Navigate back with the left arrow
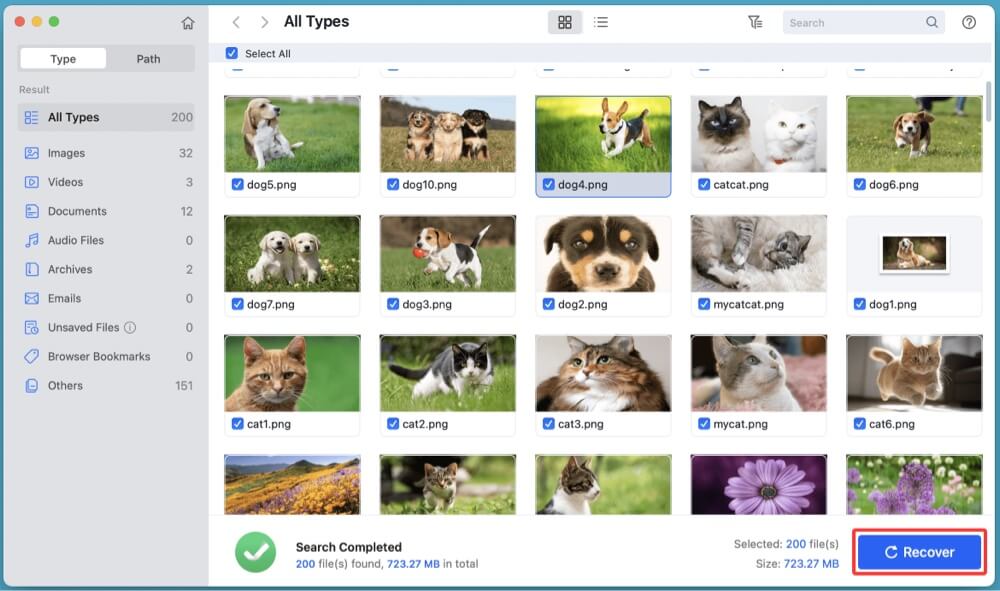The height and width of the screenshot is (591, 1000). tap(236, 22)
